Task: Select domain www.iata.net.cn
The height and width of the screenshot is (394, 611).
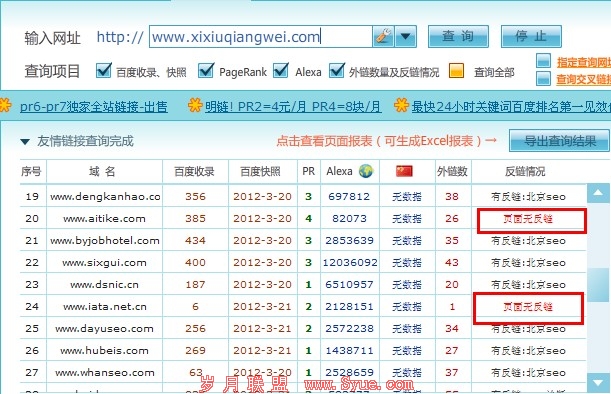Action: (x=105, y=307)
